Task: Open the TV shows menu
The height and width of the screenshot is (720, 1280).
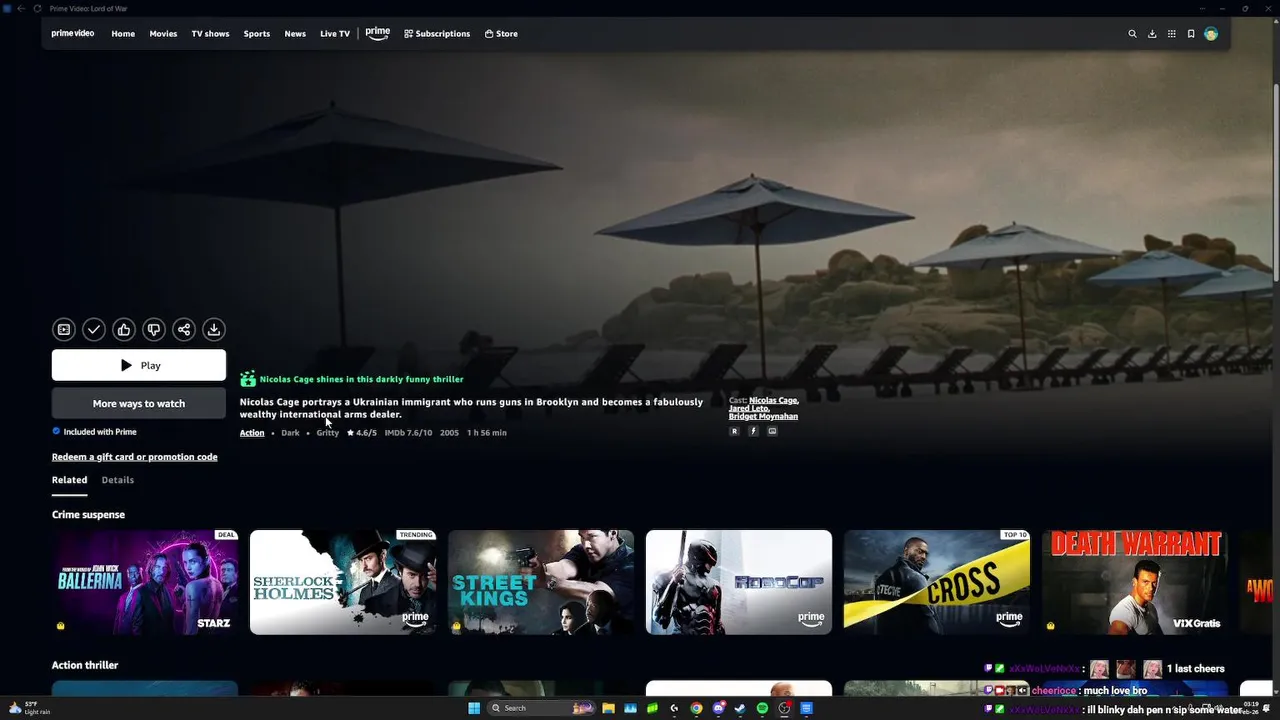Action: point(210,34)
